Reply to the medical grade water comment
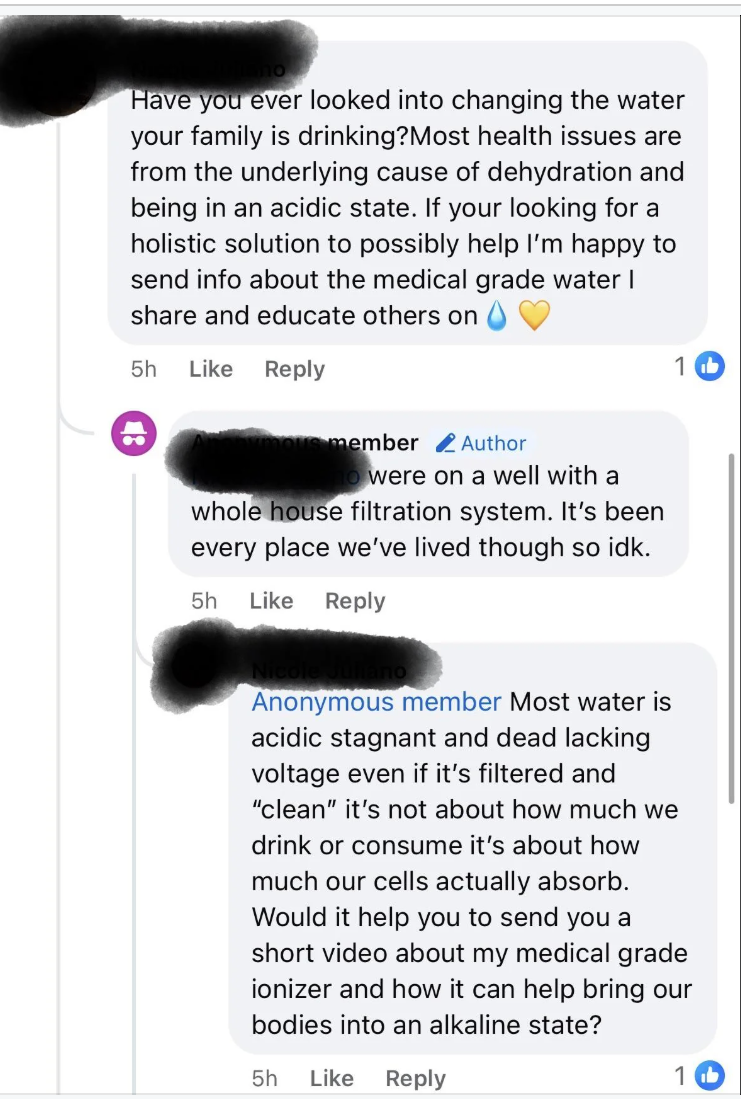Image resolution: width=741 pixels, height=1099 pixels. point(294,369)
